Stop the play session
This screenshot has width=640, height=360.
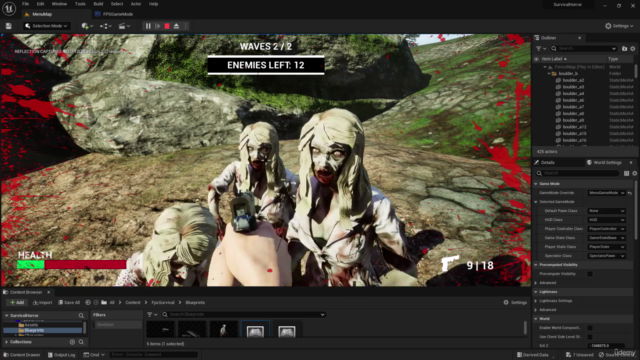[167, 26]
